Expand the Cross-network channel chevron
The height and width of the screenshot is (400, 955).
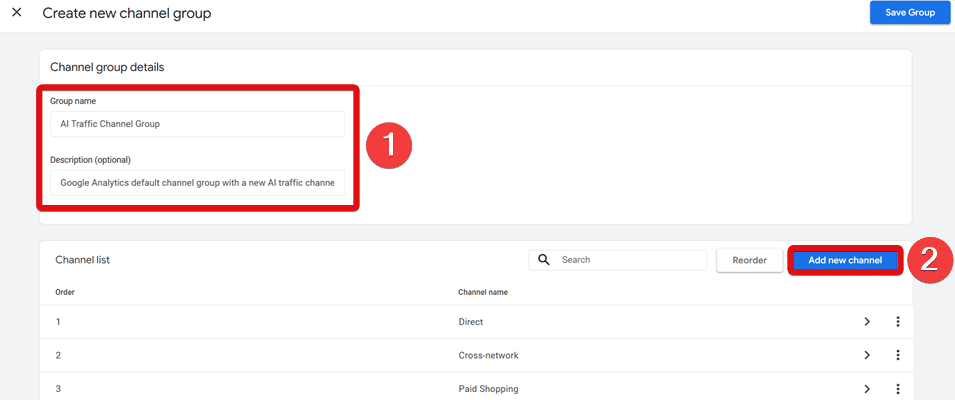(x=867, y=356)
